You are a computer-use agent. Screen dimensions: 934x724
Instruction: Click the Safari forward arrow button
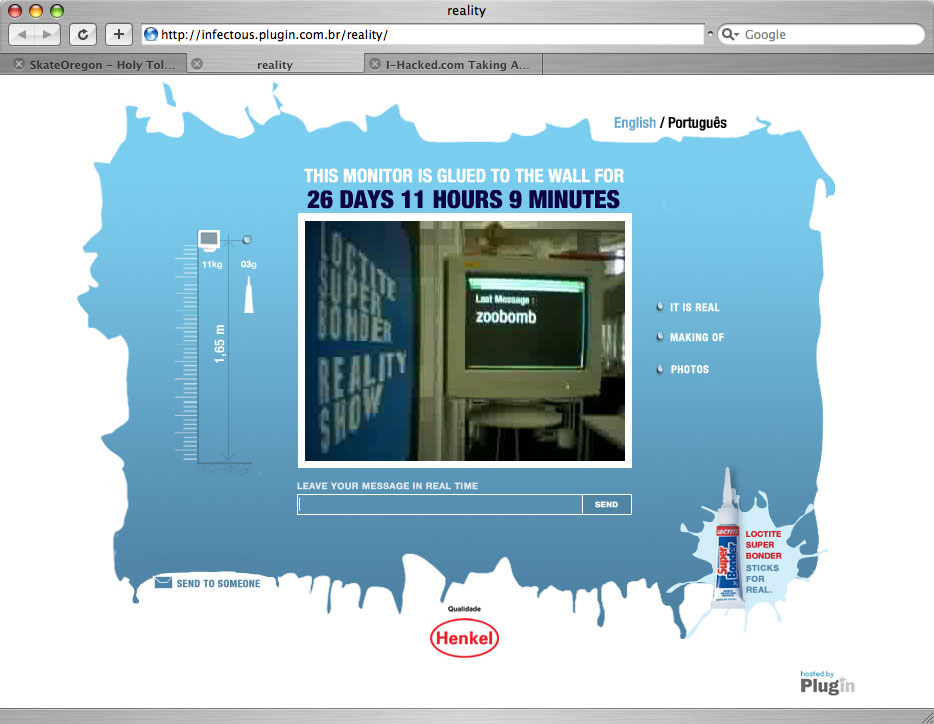[x=48, y=35]
